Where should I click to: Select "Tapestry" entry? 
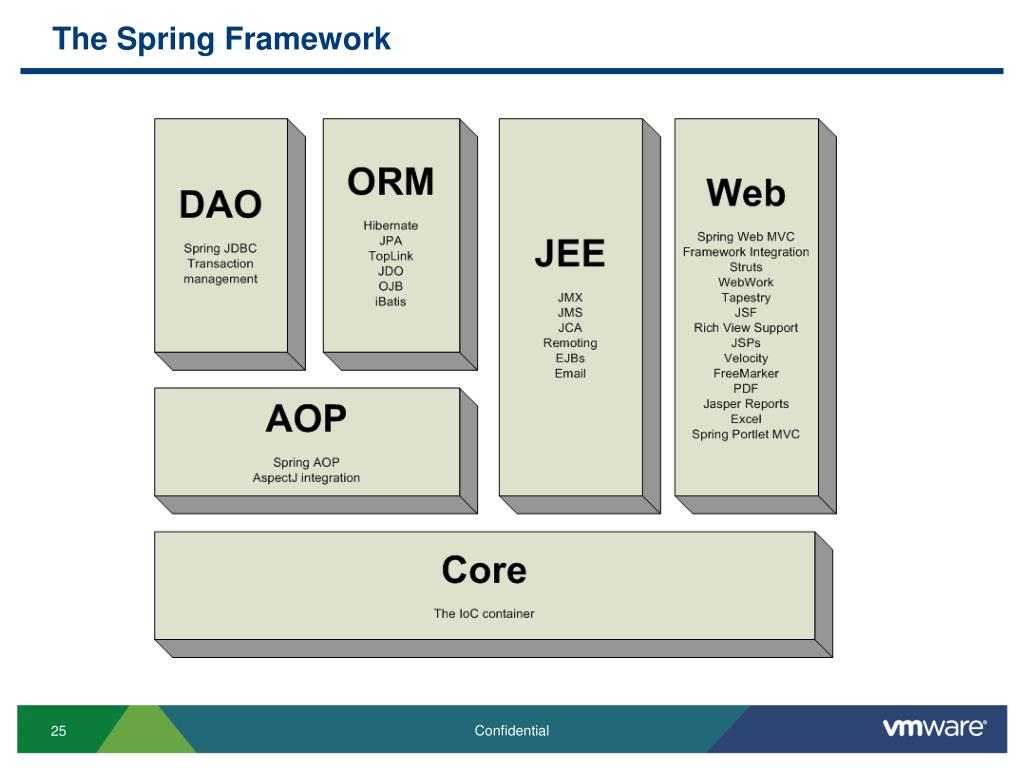(x=746, y=298)
